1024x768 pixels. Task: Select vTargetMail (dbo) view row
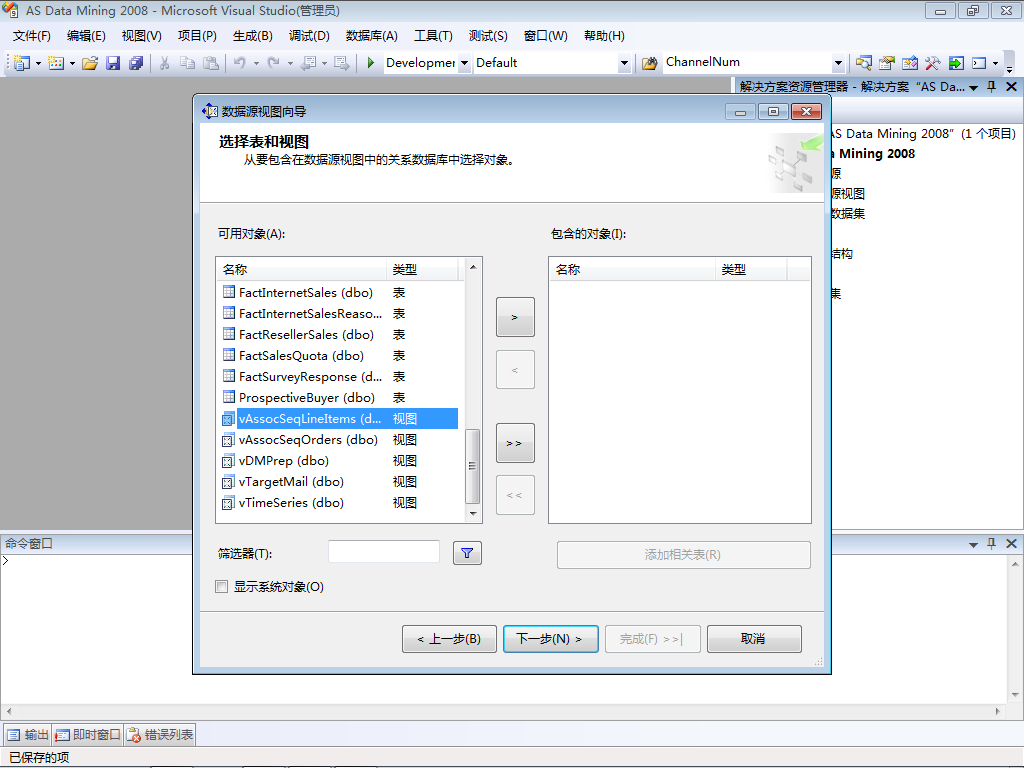coord(338,482)
